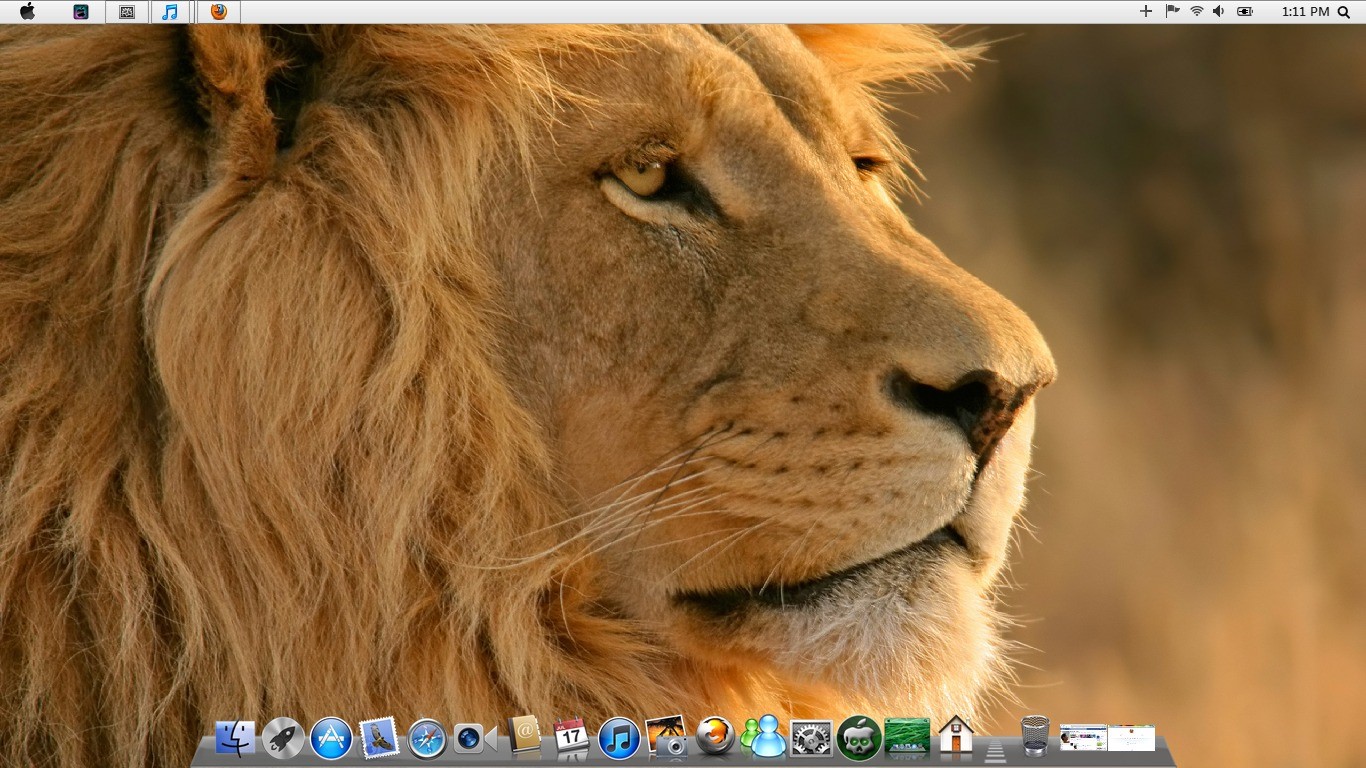Open the Wi-Fi status menu

pyautogui.click(x=1196, y=11)
